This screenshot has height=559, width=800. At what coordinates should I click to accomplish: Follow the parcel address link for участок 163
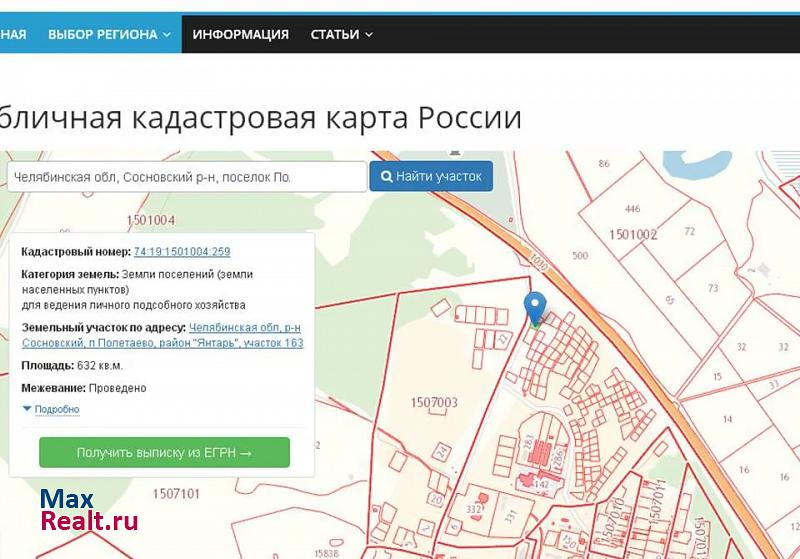[245, 335]
